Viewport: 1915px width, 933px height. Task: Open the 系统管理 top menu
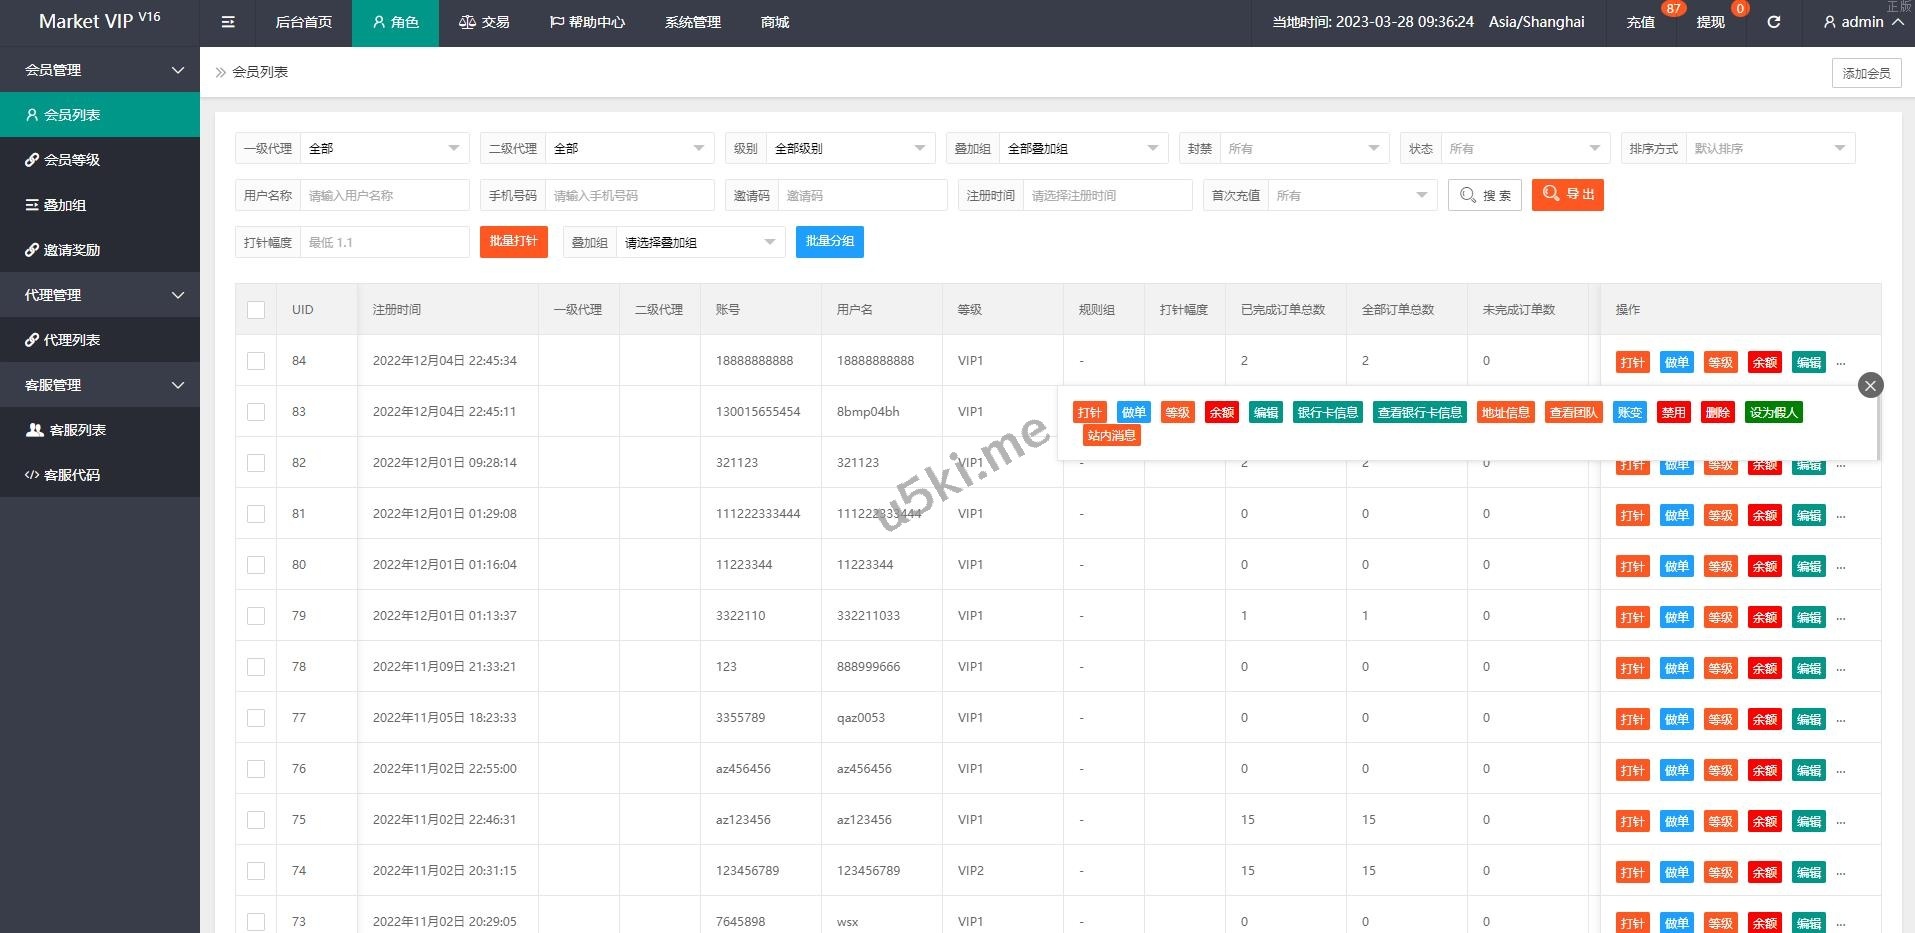[x=692, y=22]
